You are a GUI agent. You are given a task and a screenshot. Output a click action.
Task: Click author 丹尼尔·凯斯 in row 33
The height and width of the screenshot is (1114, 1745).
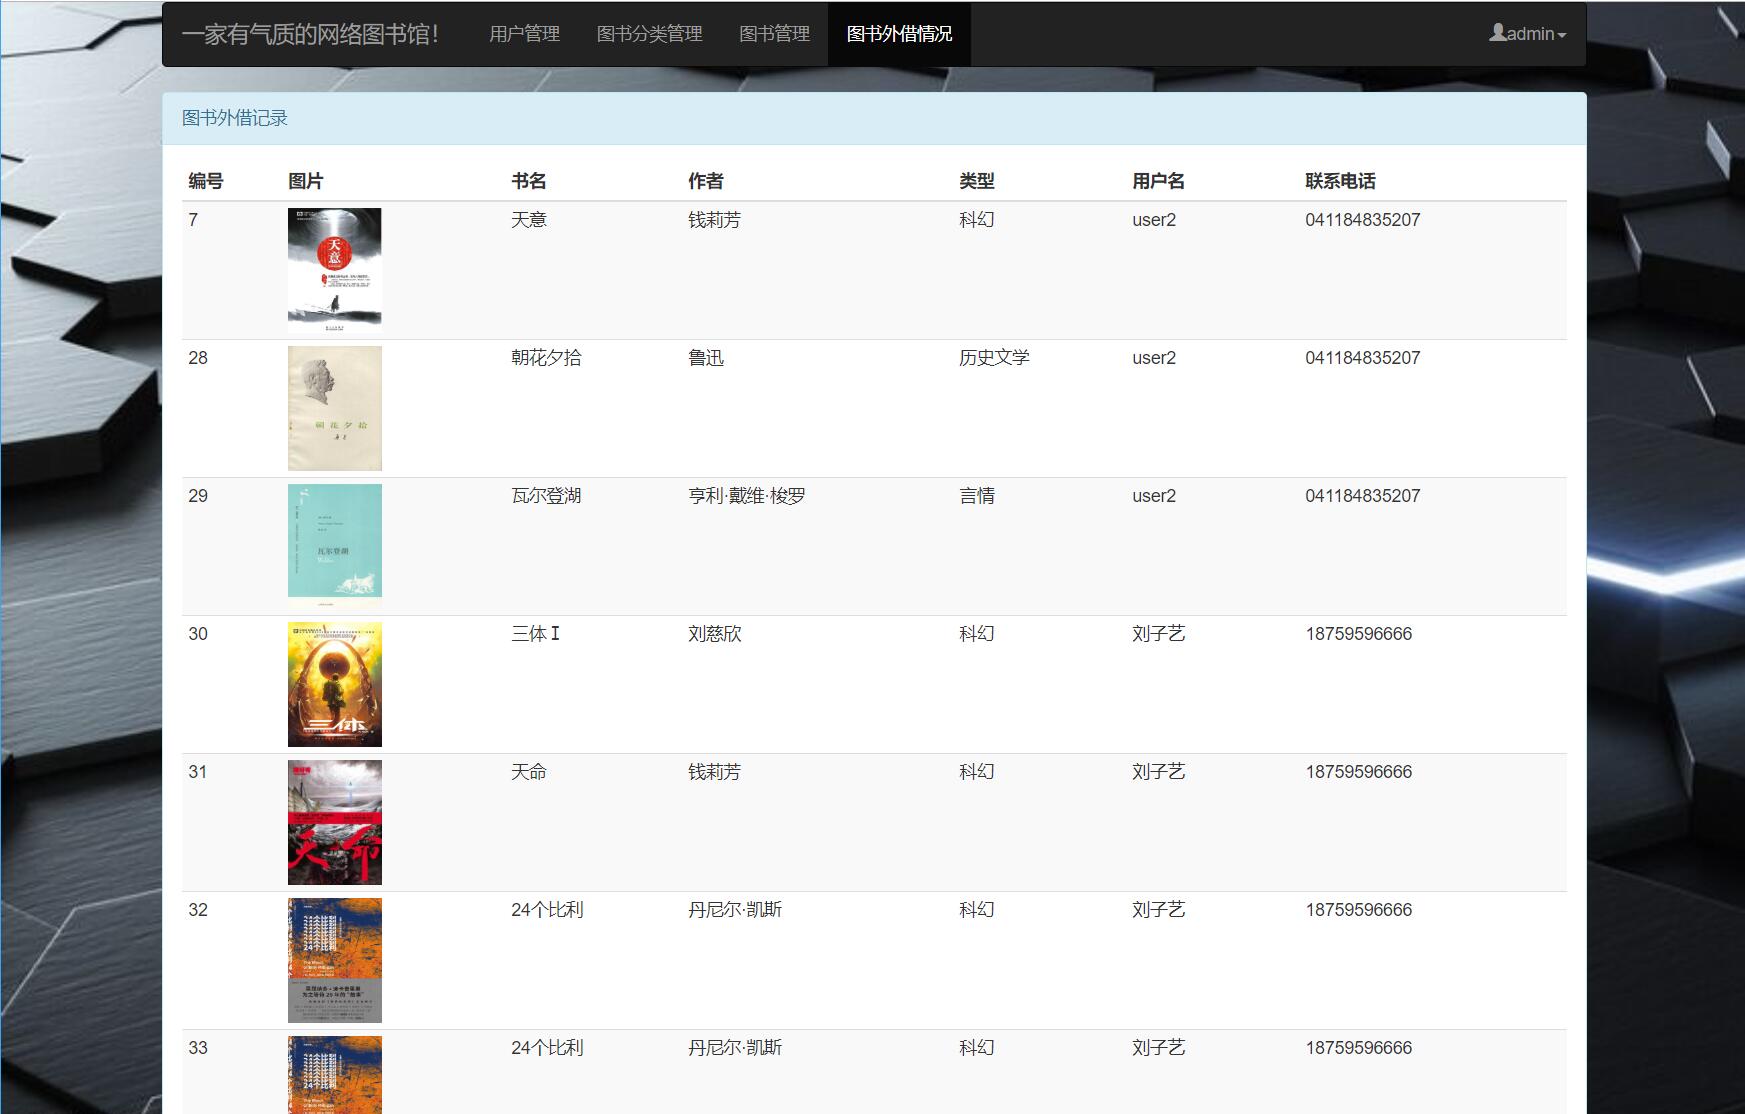pyautogui.click(x=735, y=1048)
